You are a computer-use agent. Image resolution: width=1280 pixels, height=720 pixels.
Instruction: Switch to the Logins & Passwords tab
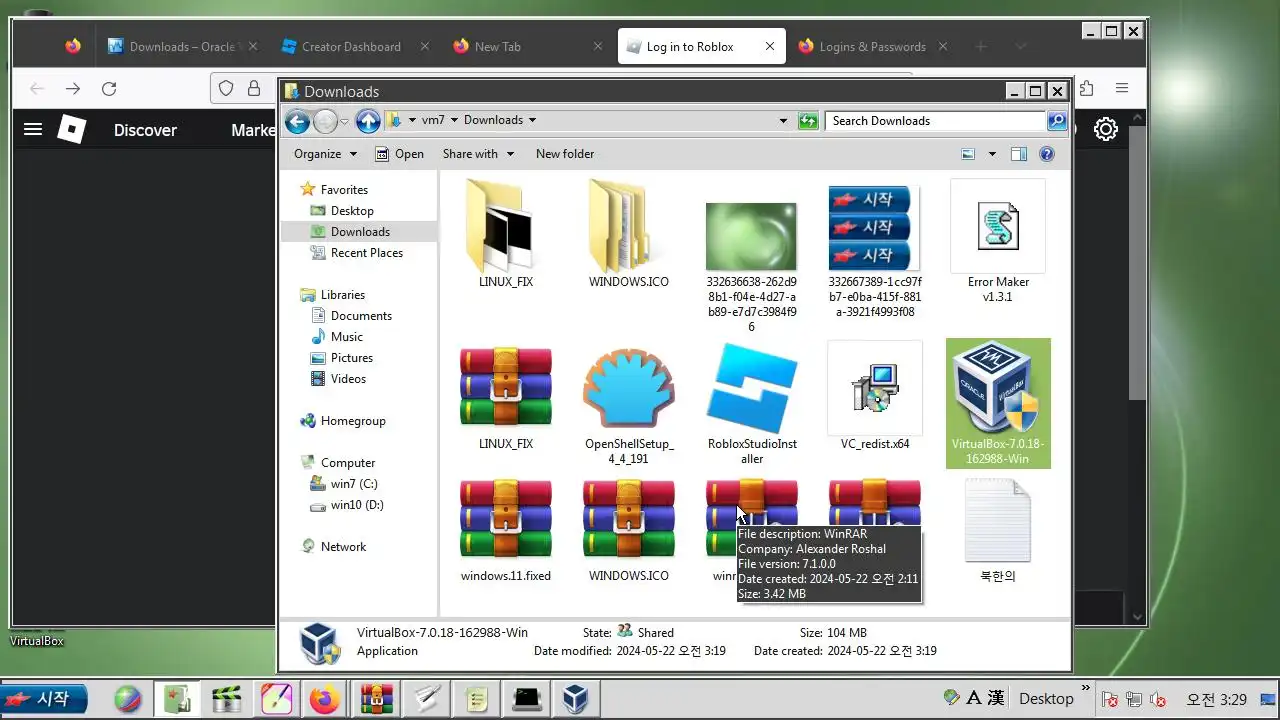[x=872, y=47]
